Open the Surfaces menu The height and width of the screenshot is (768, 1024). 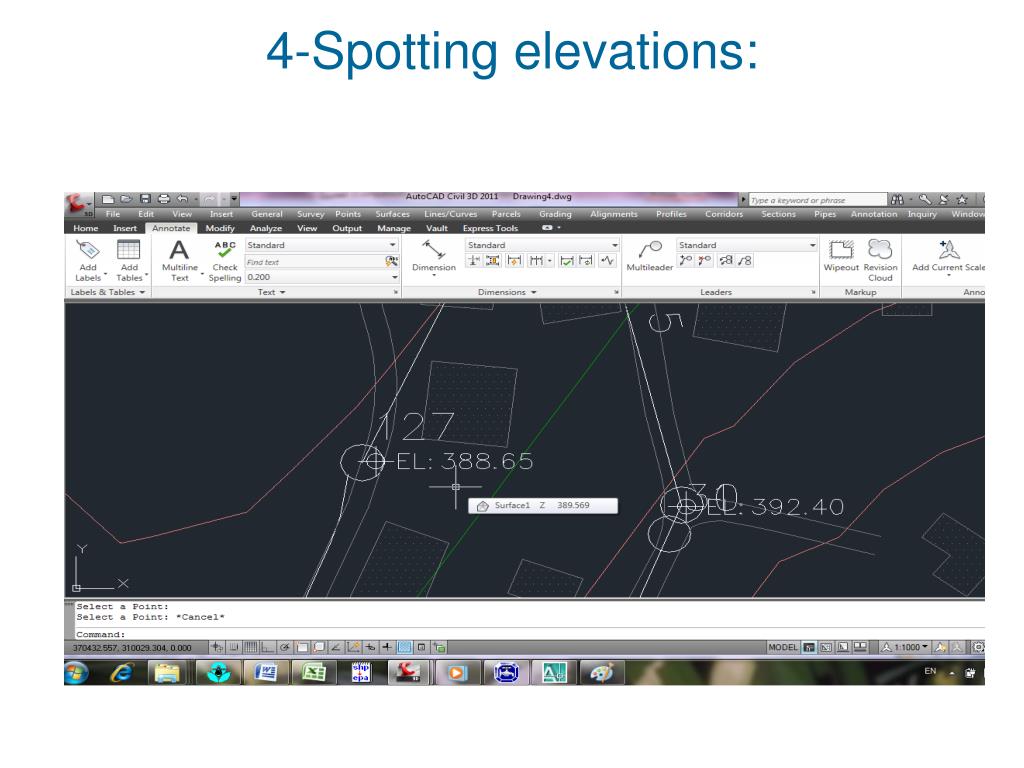392,214
